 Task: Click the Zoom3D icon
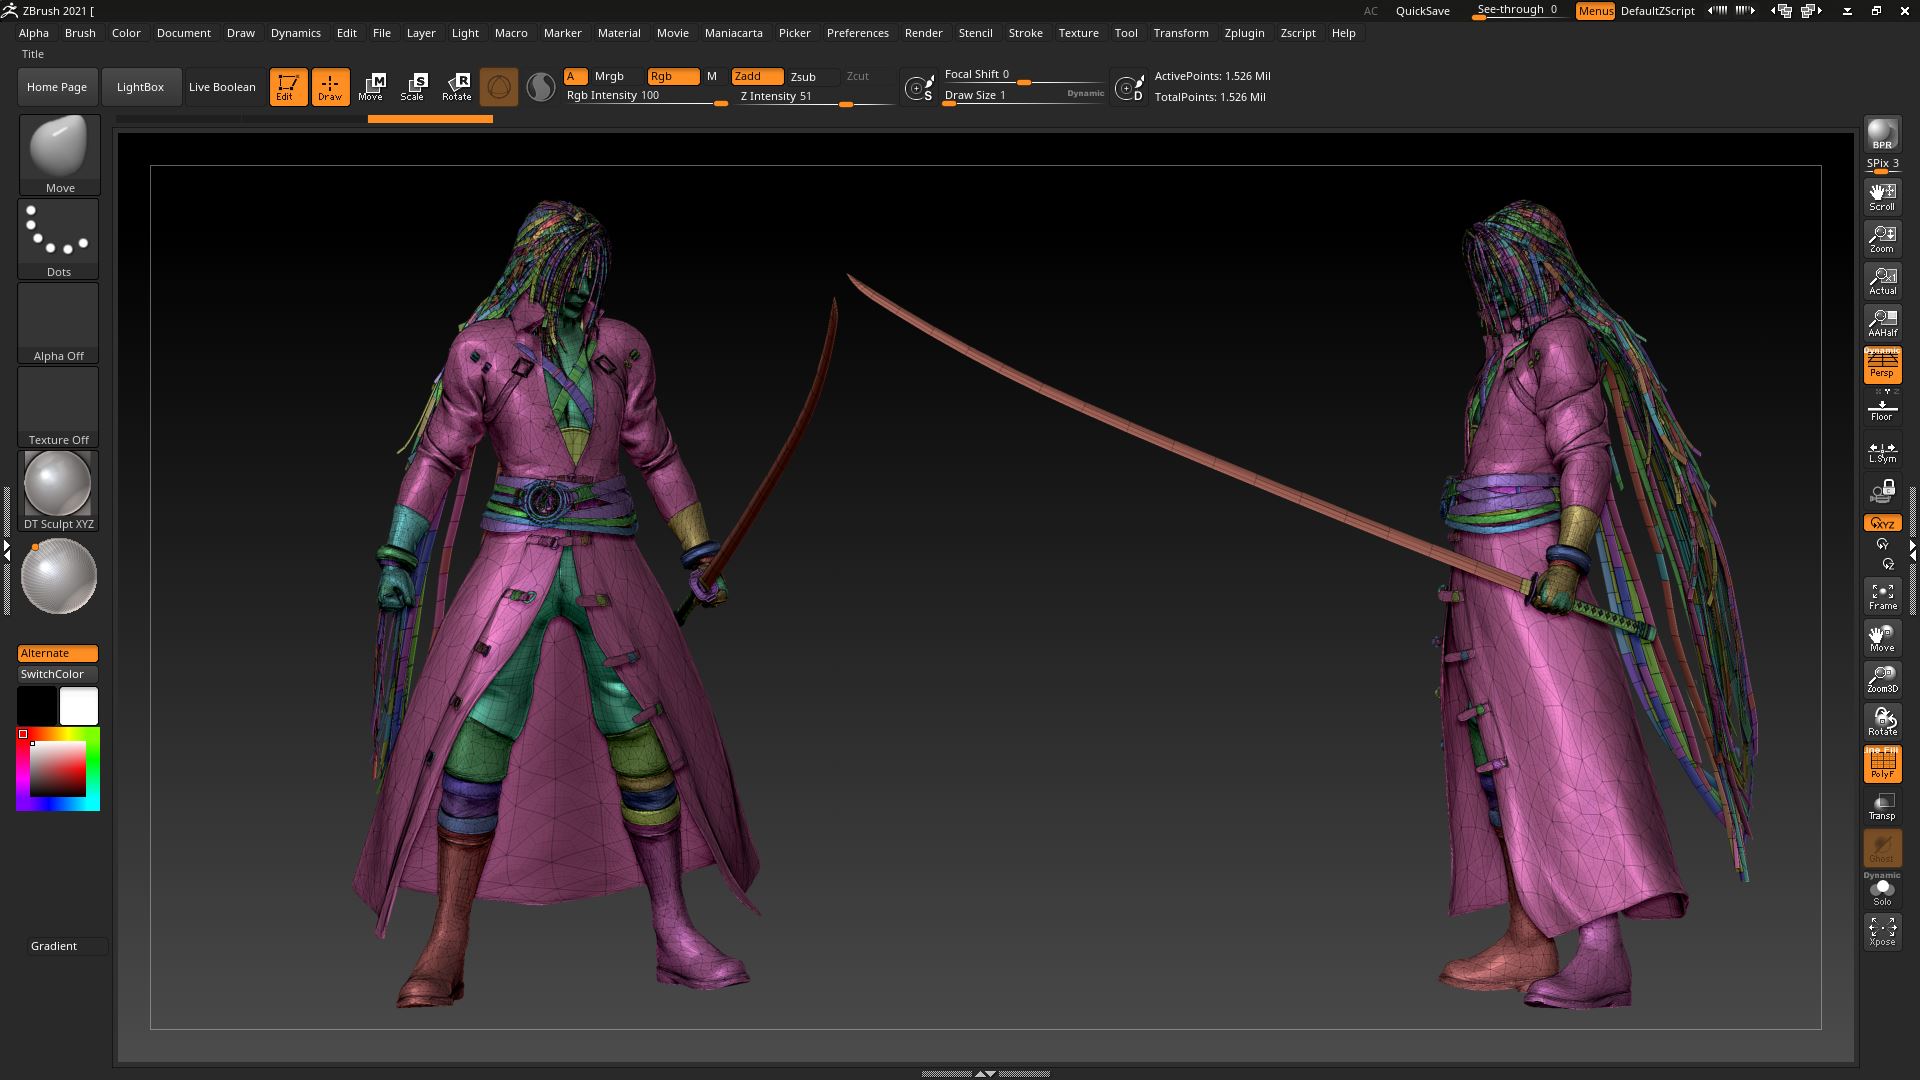coord(1882,679)
